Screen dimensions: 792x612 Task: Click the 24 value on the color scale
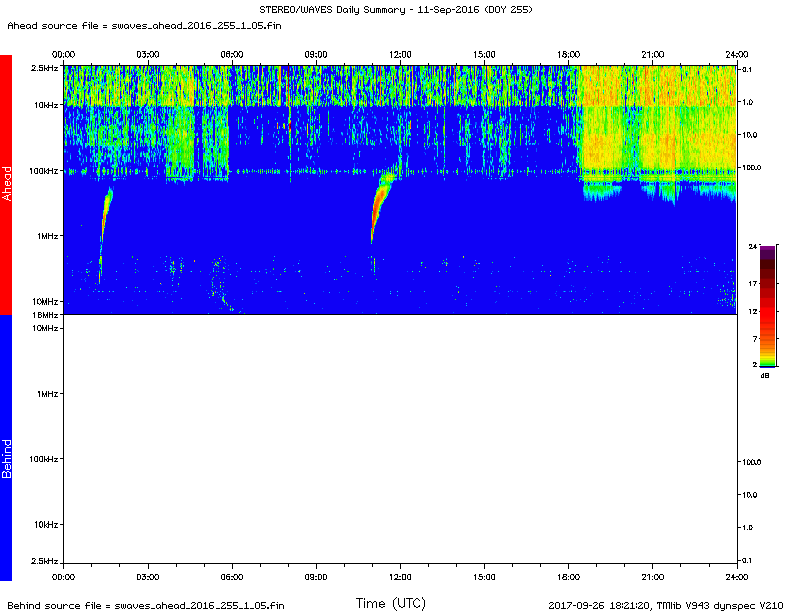click(x=752, y=245)
